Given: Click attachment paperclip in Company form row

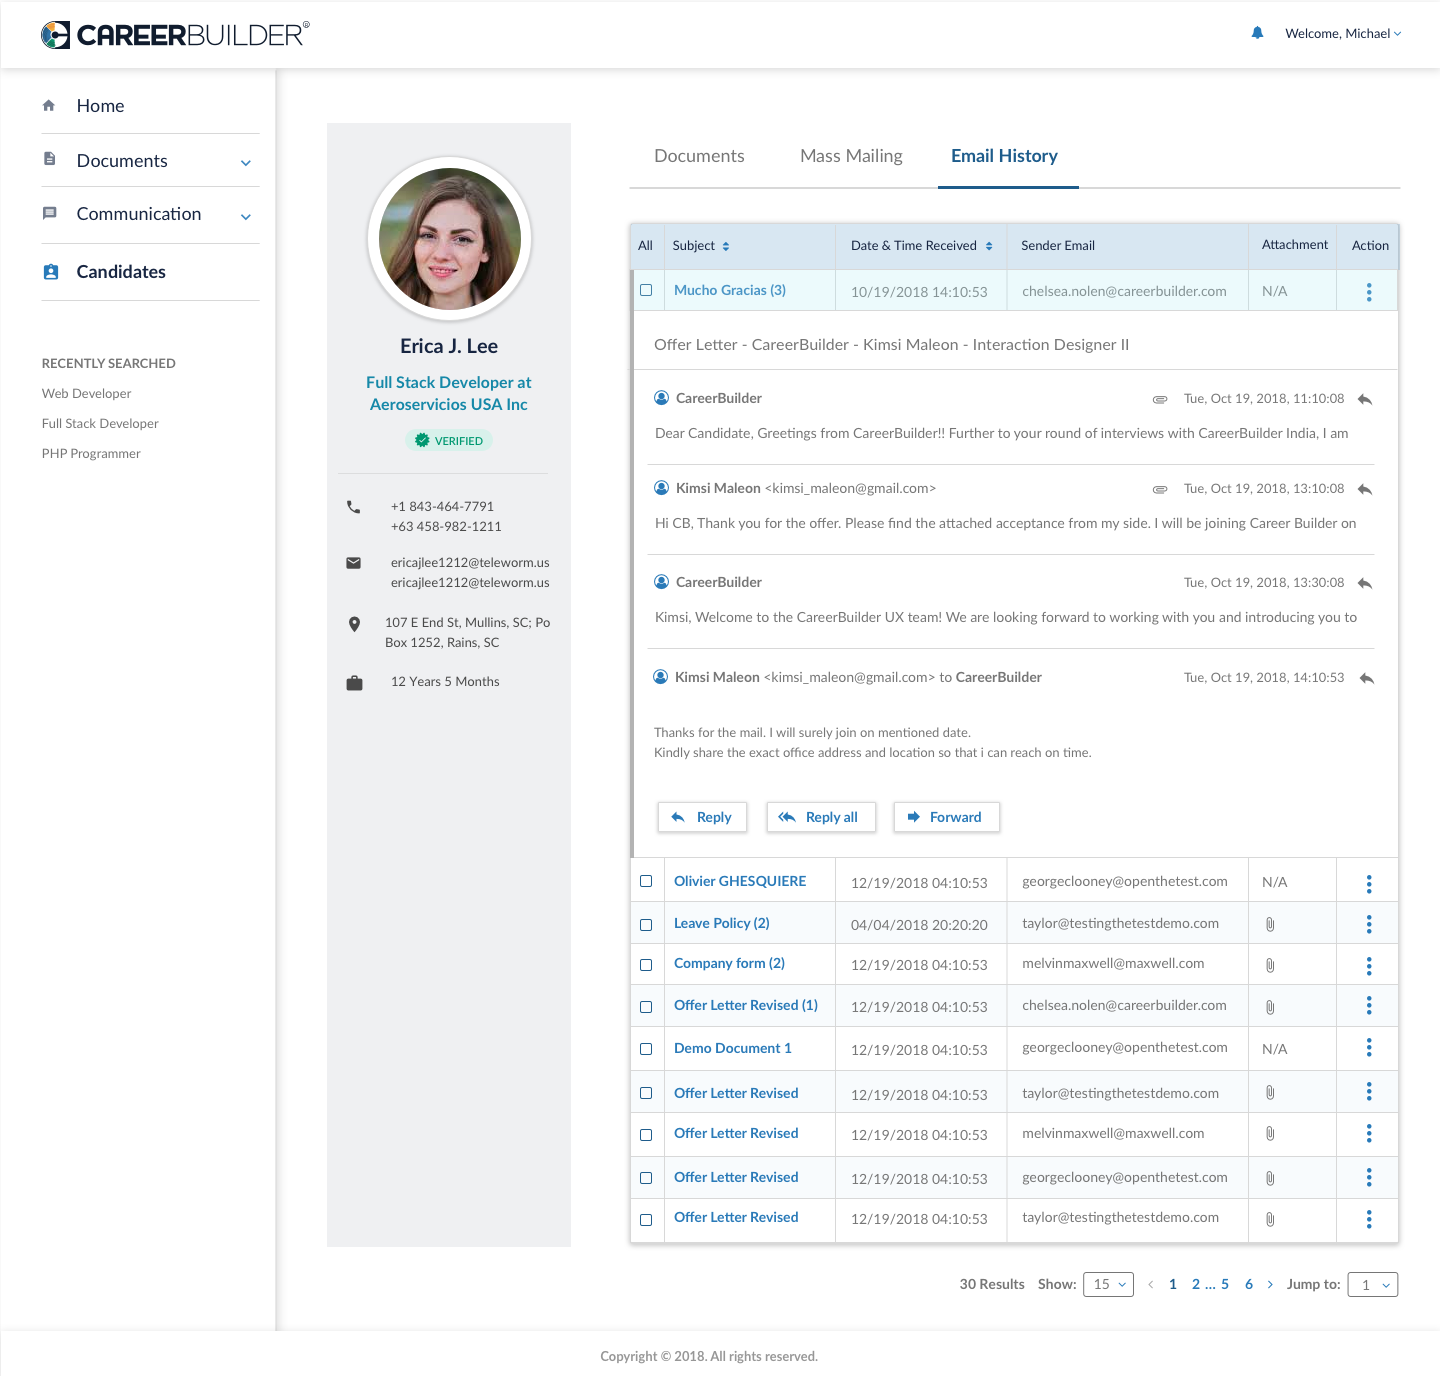Looking at the screenshot, I should click(x=1270, y=965).
